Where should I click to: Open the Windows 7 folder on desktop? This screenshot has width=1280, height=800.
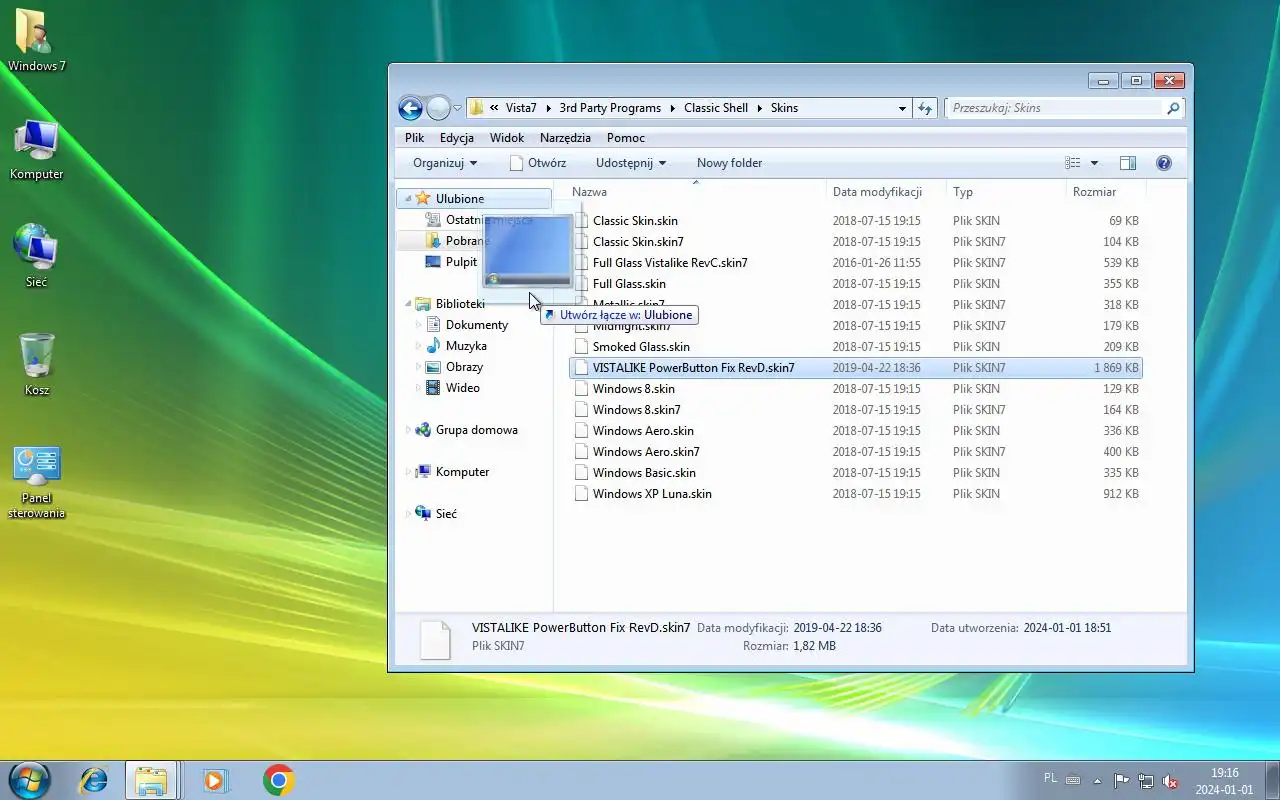35,42
